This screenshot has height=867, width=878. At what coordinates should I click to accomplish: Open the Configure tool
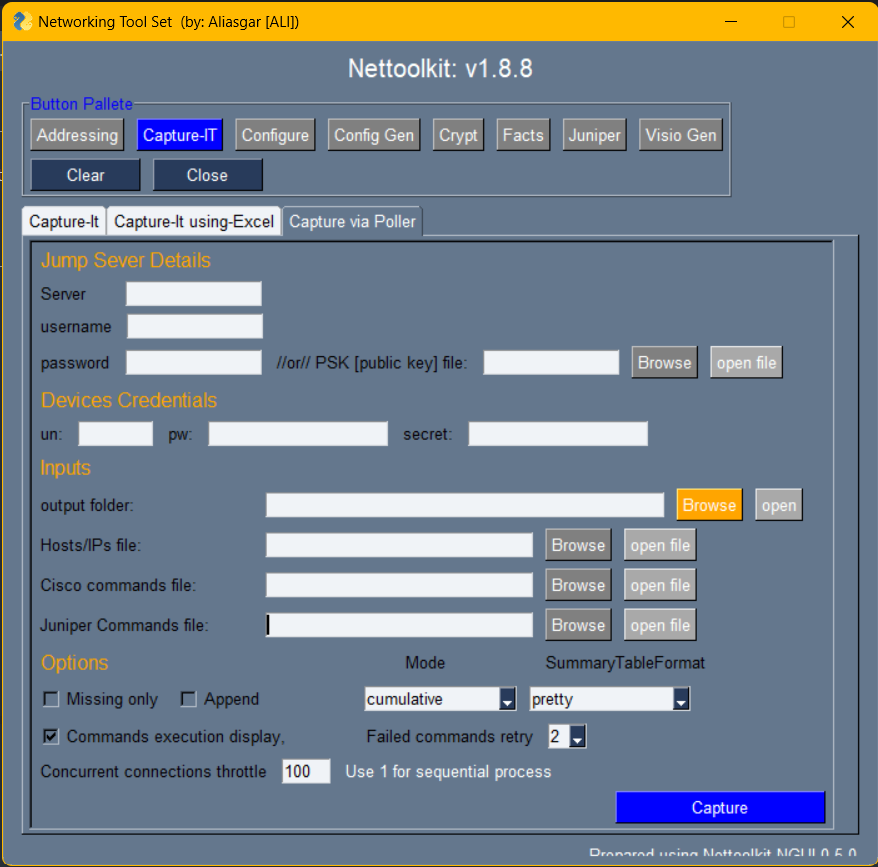[x=275, y=135]
